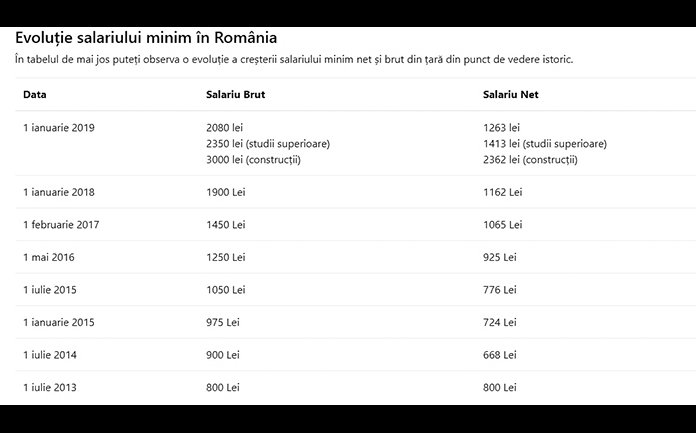Screen dimensions: 696x433
Task: Click the "1050 Lei" gross salary cell
Action: click(x=225, y=290)
